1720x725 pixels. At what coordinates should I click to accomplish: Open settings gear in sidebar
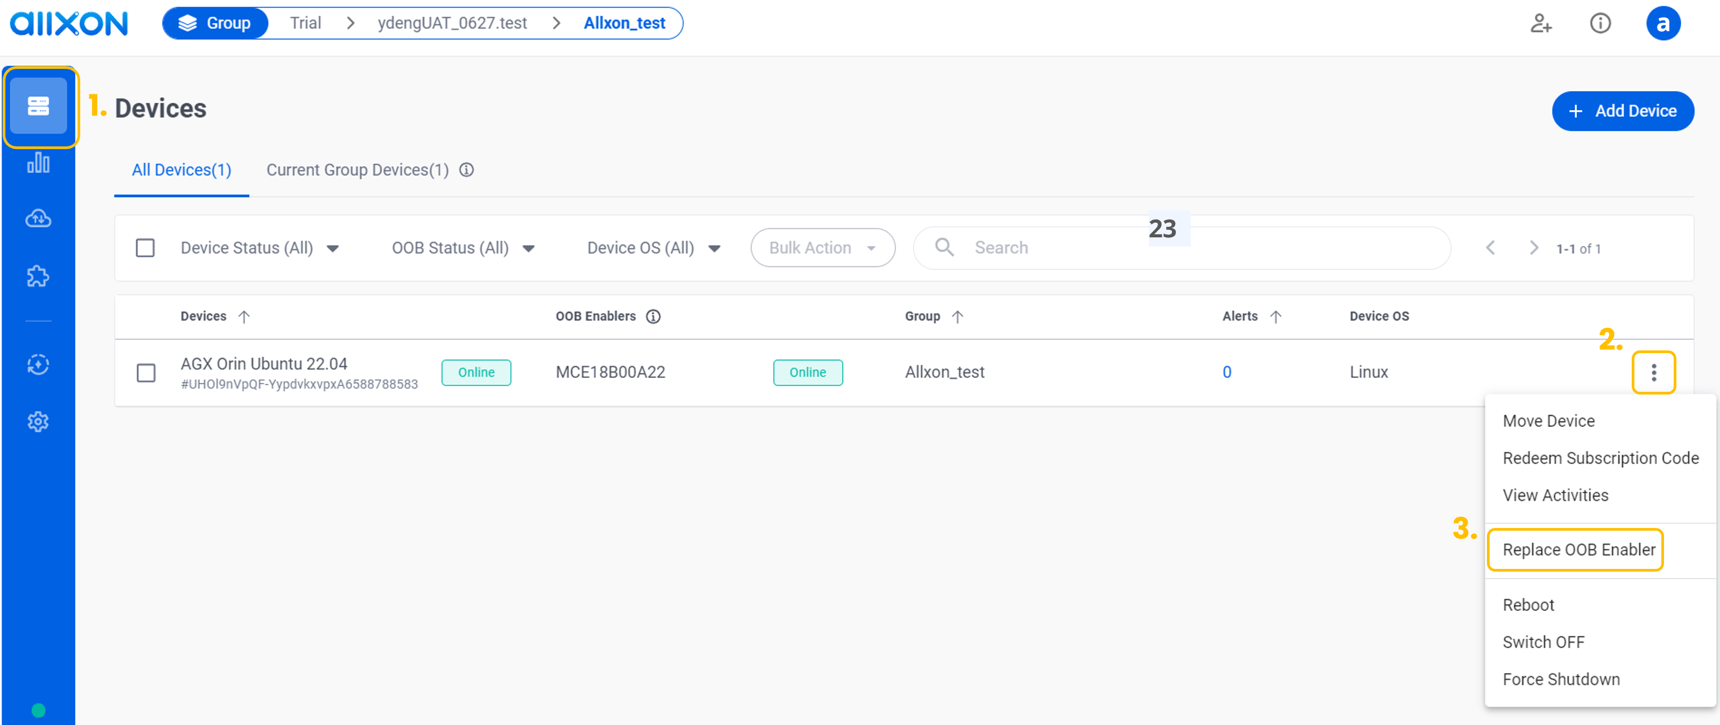point(38,422)
